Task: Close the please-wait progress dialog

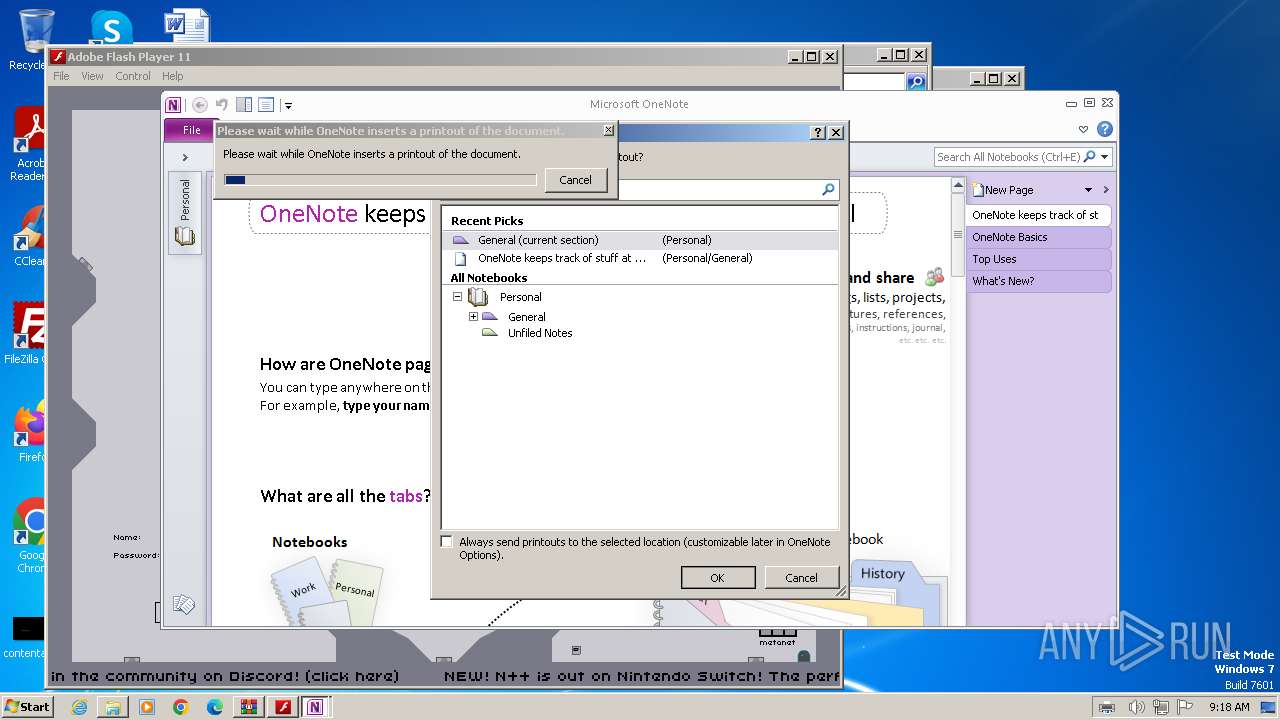Action: (608, 130)
